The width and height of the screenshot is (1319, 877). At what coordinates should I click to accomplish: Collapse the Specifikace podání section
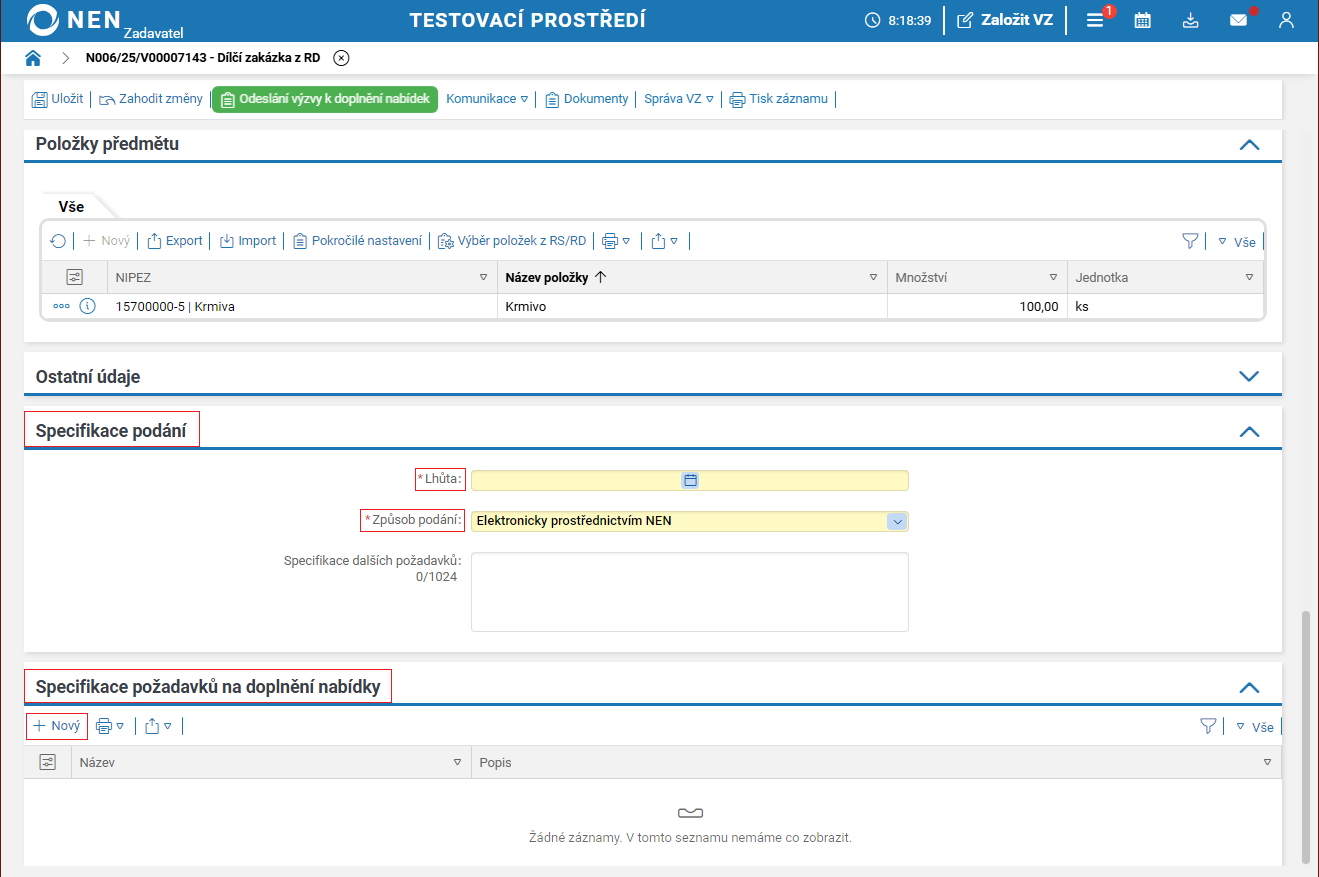pyautogui.click(x=1249, y=432)
